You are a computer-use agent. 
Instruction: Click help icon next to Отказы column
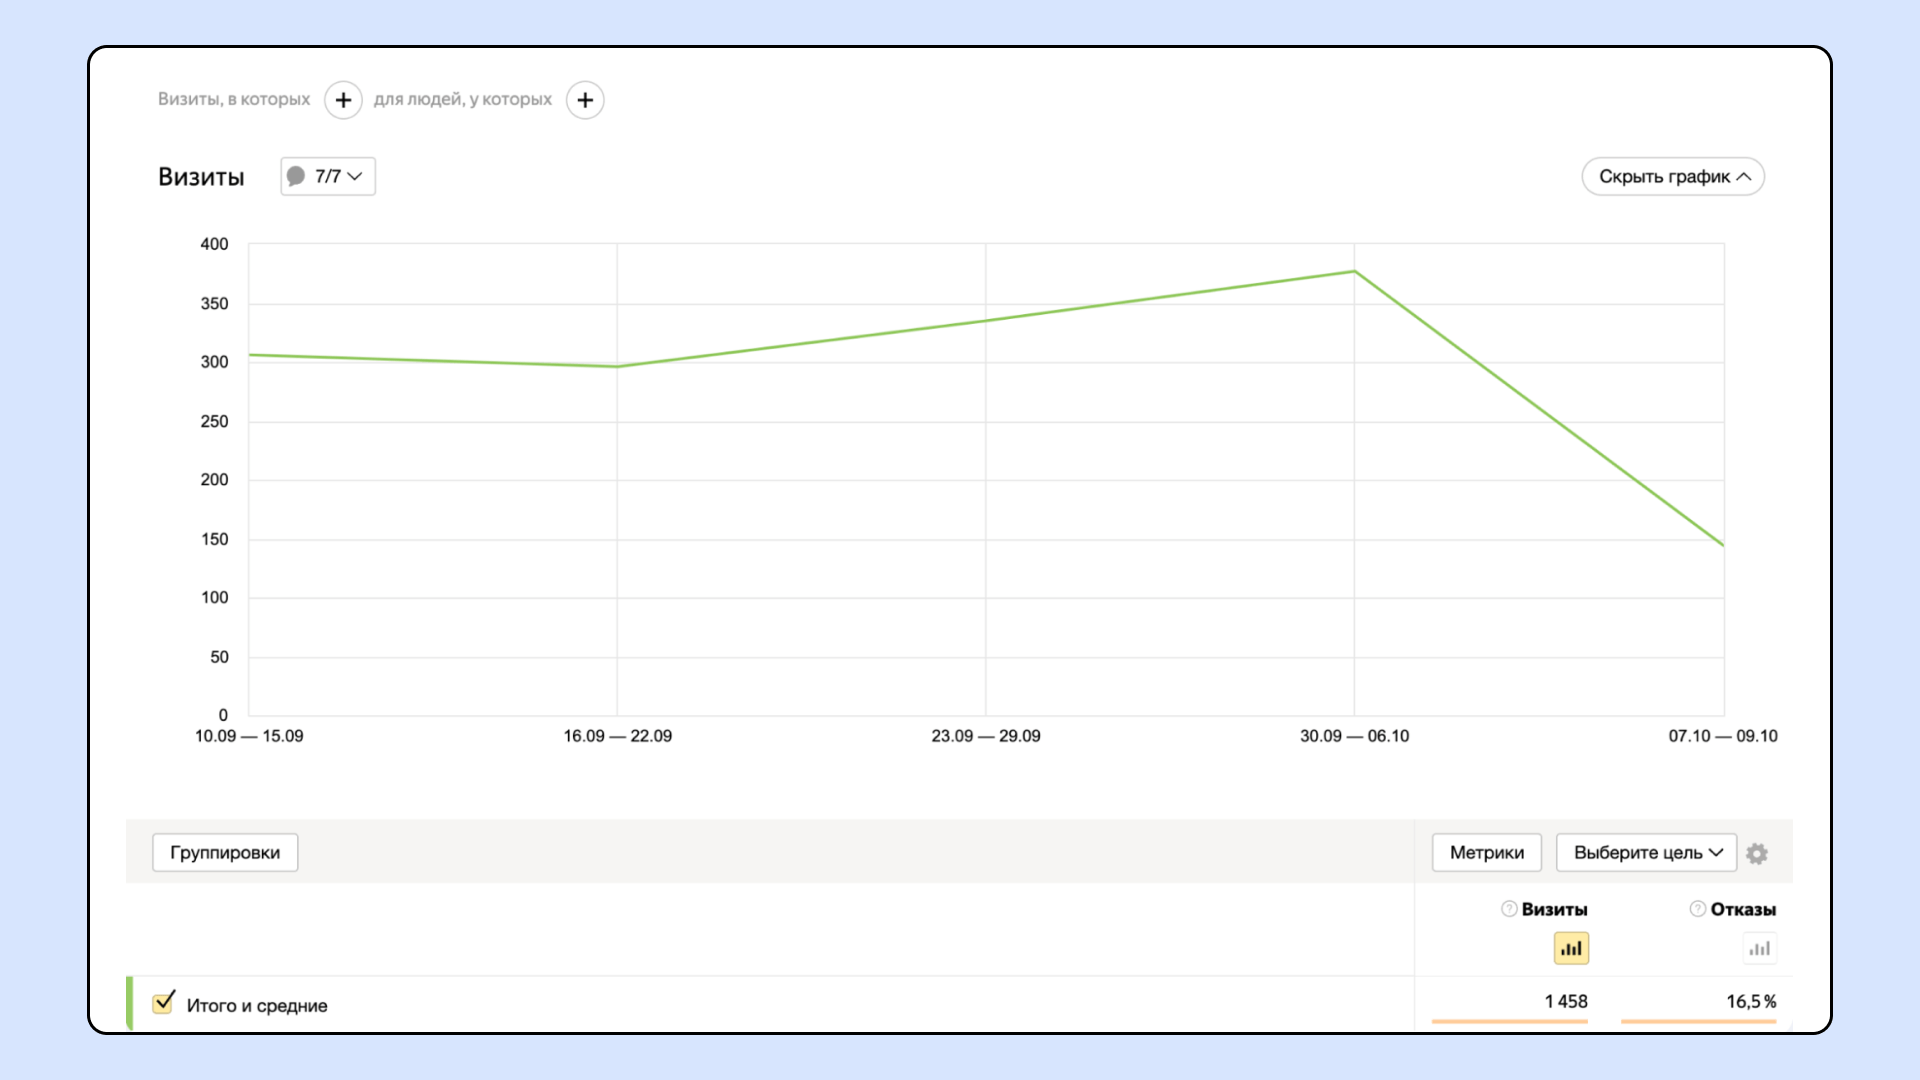click(1697, 909)
